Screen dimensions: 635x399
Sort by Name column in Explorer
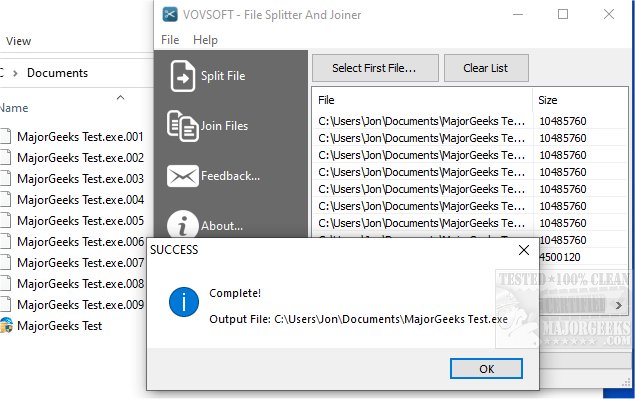click(14, 108)
